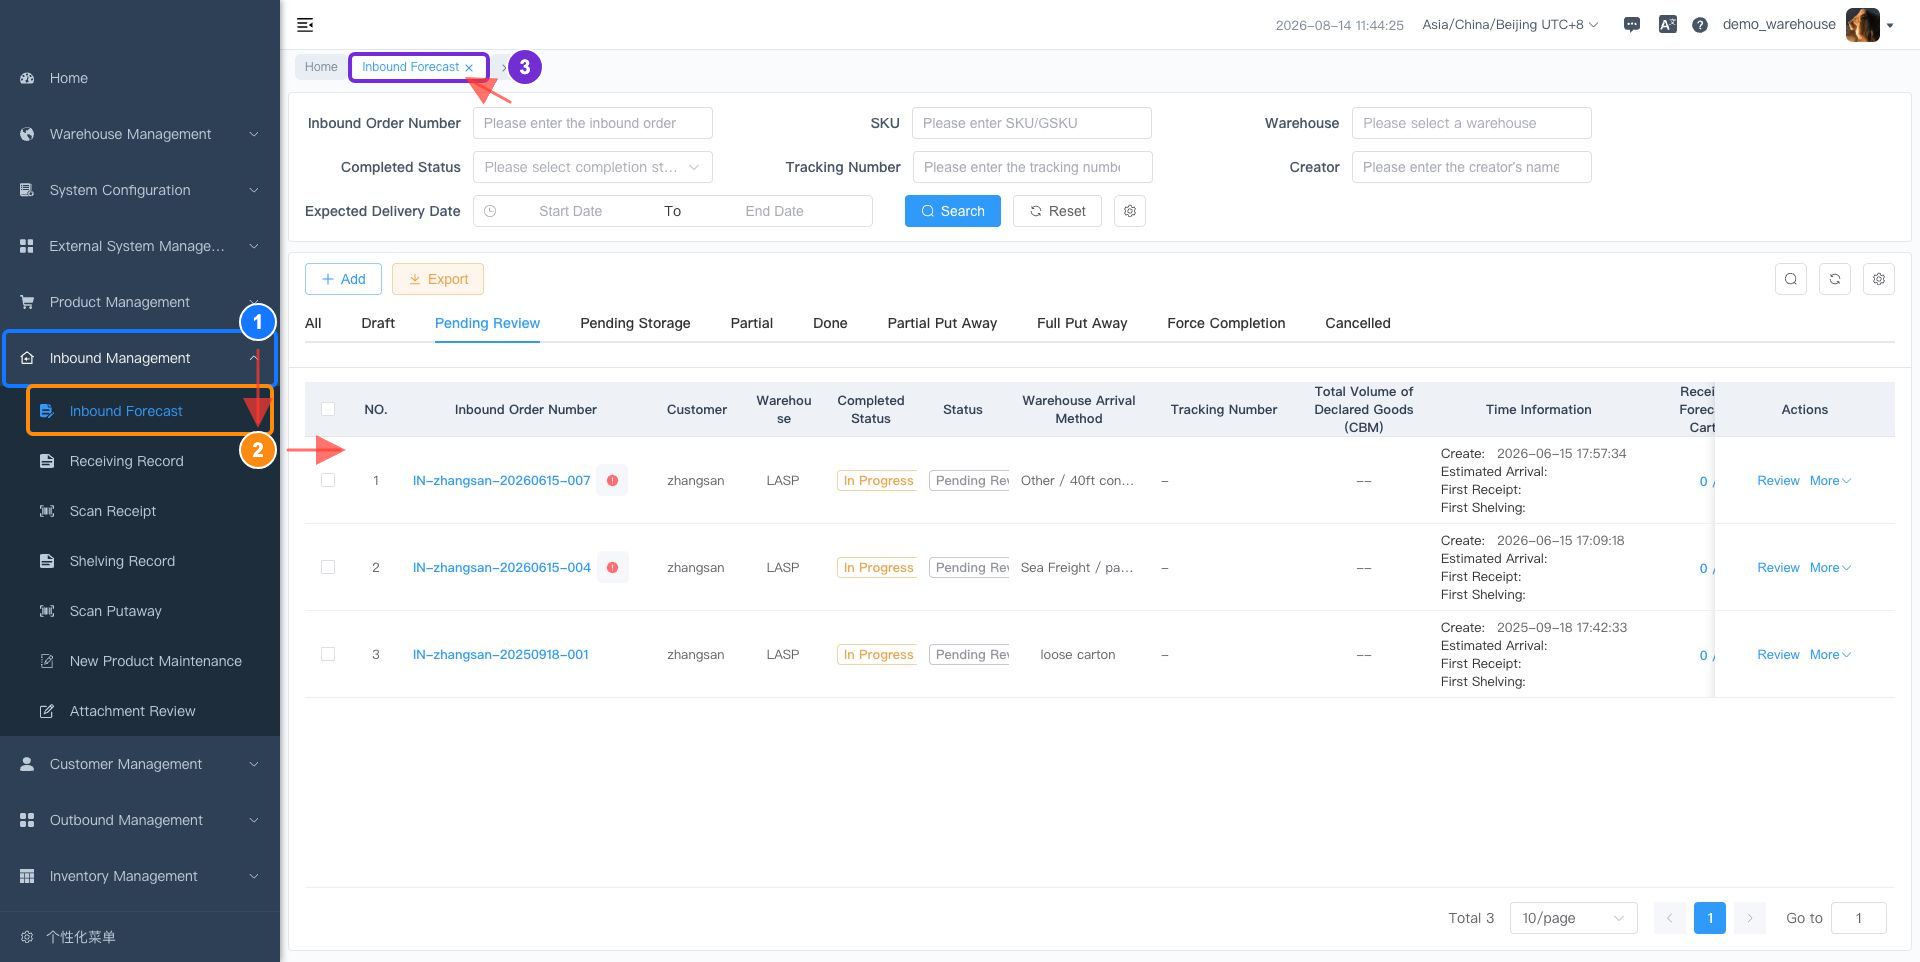Viewport: 1920px width, 962px height.
Task: Click the demo_warehouse user avatar
Action: click(x=1862, y=25)
